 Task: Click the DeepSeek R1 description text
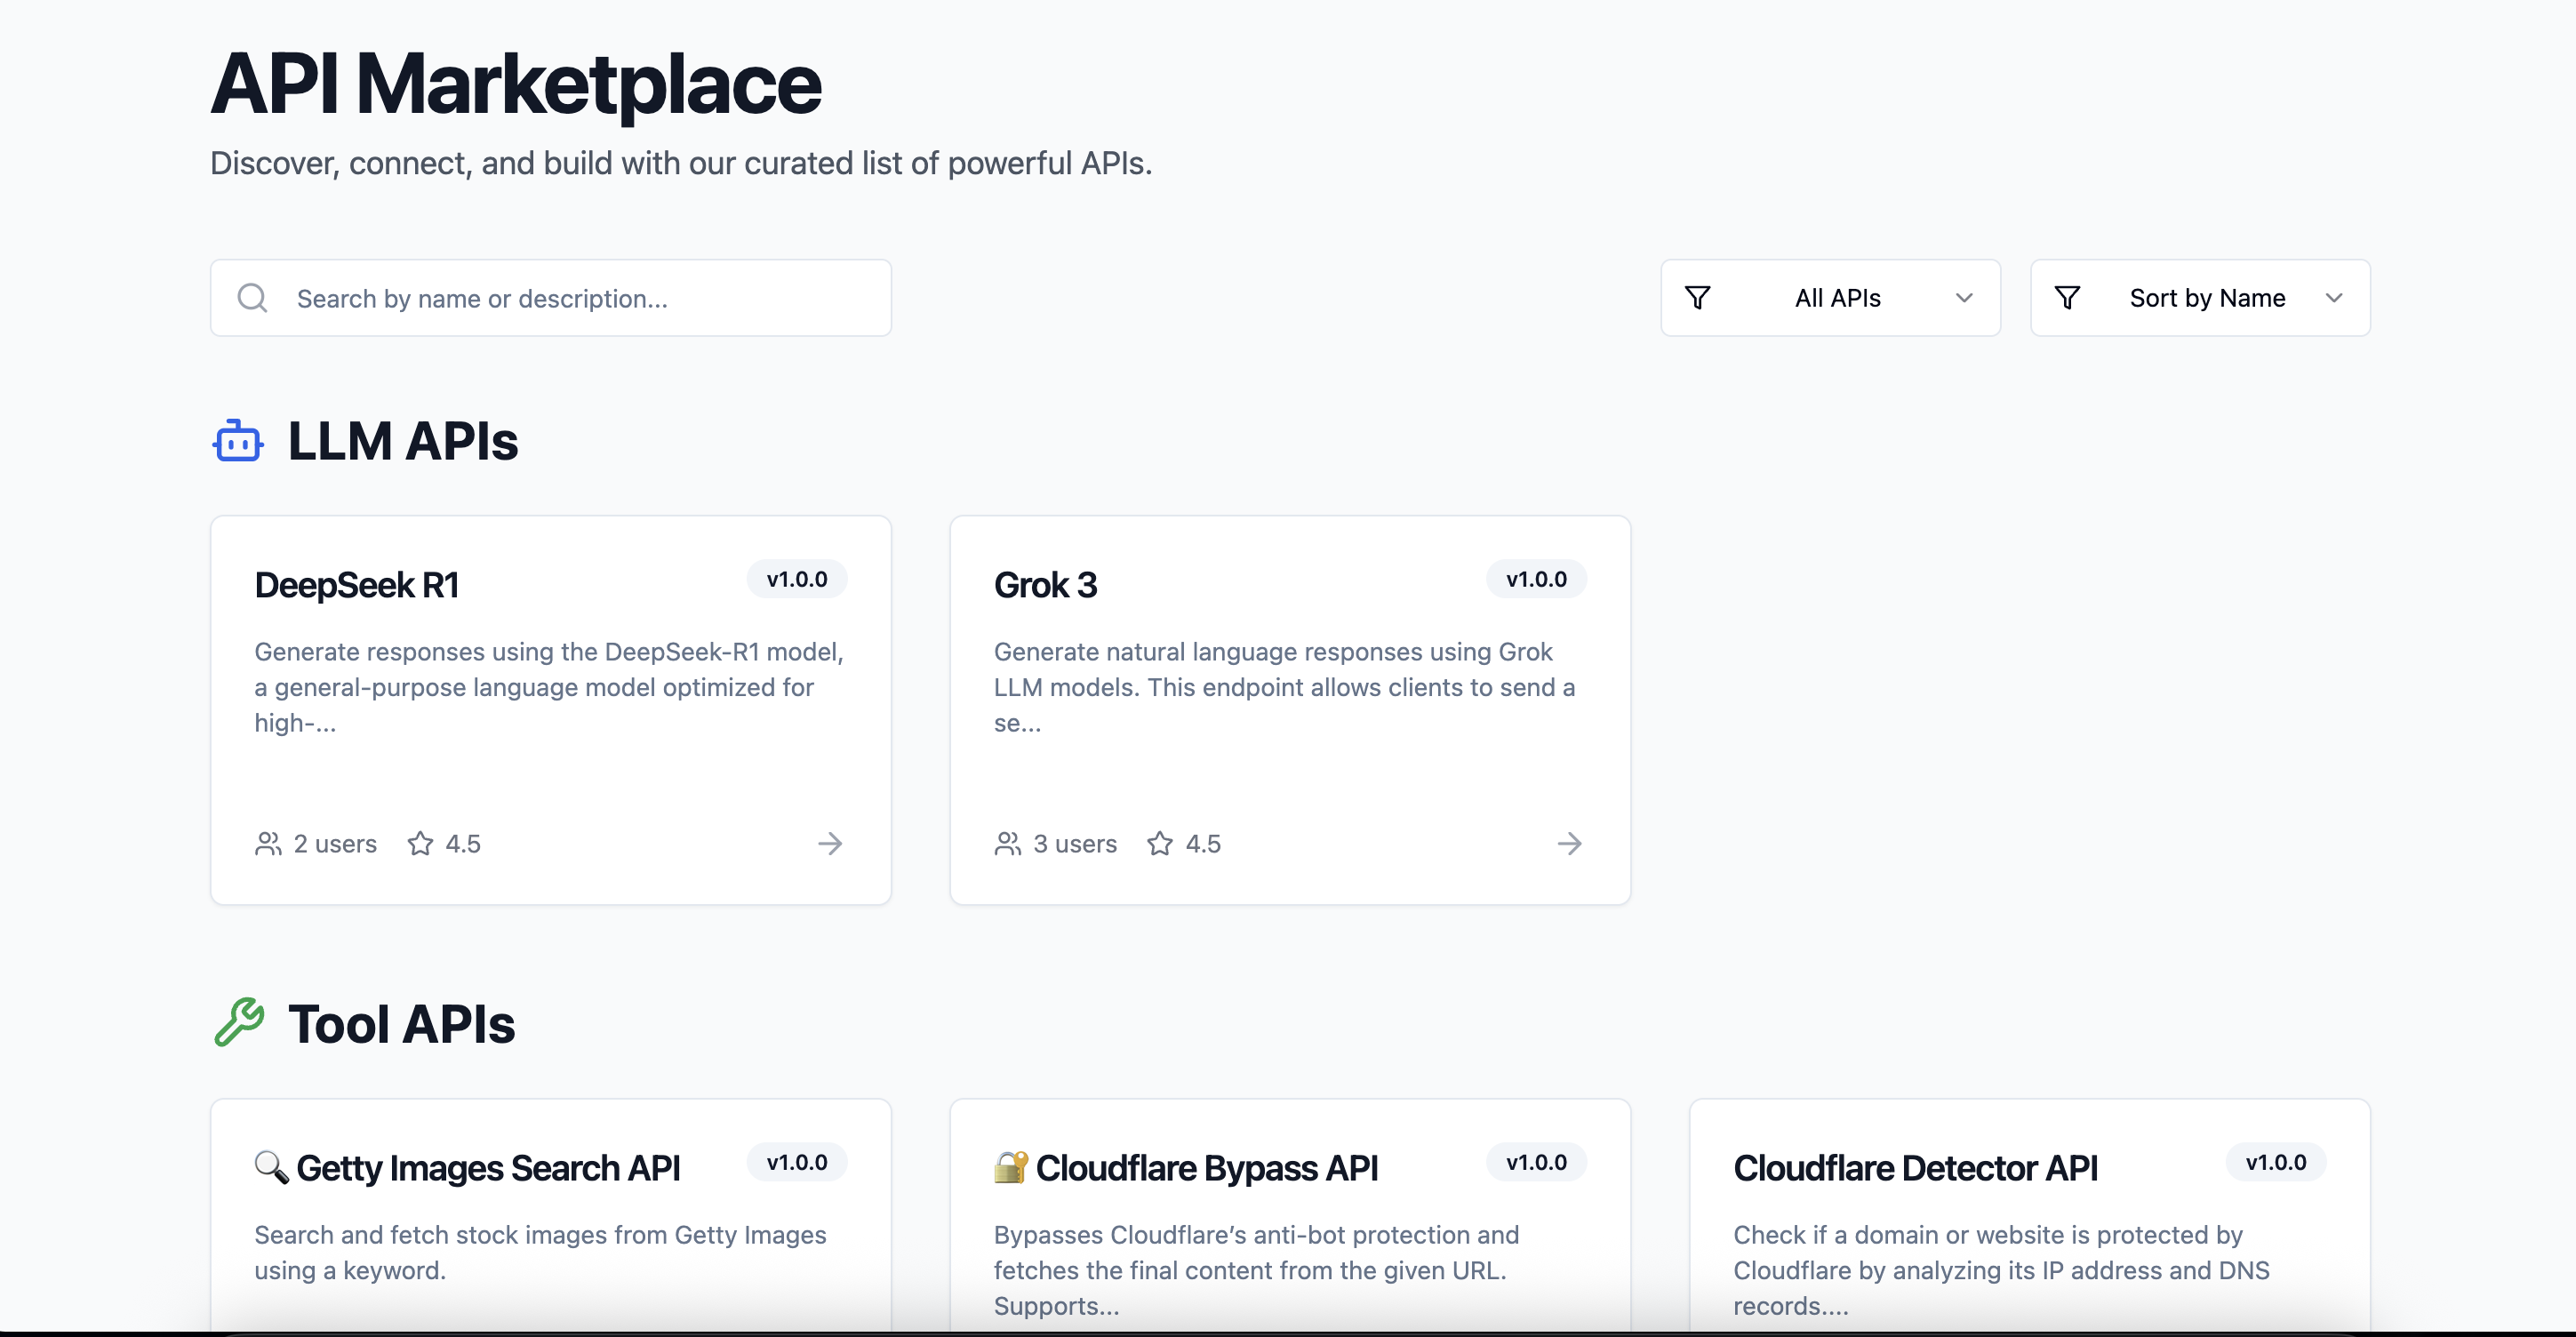[549, 687]
